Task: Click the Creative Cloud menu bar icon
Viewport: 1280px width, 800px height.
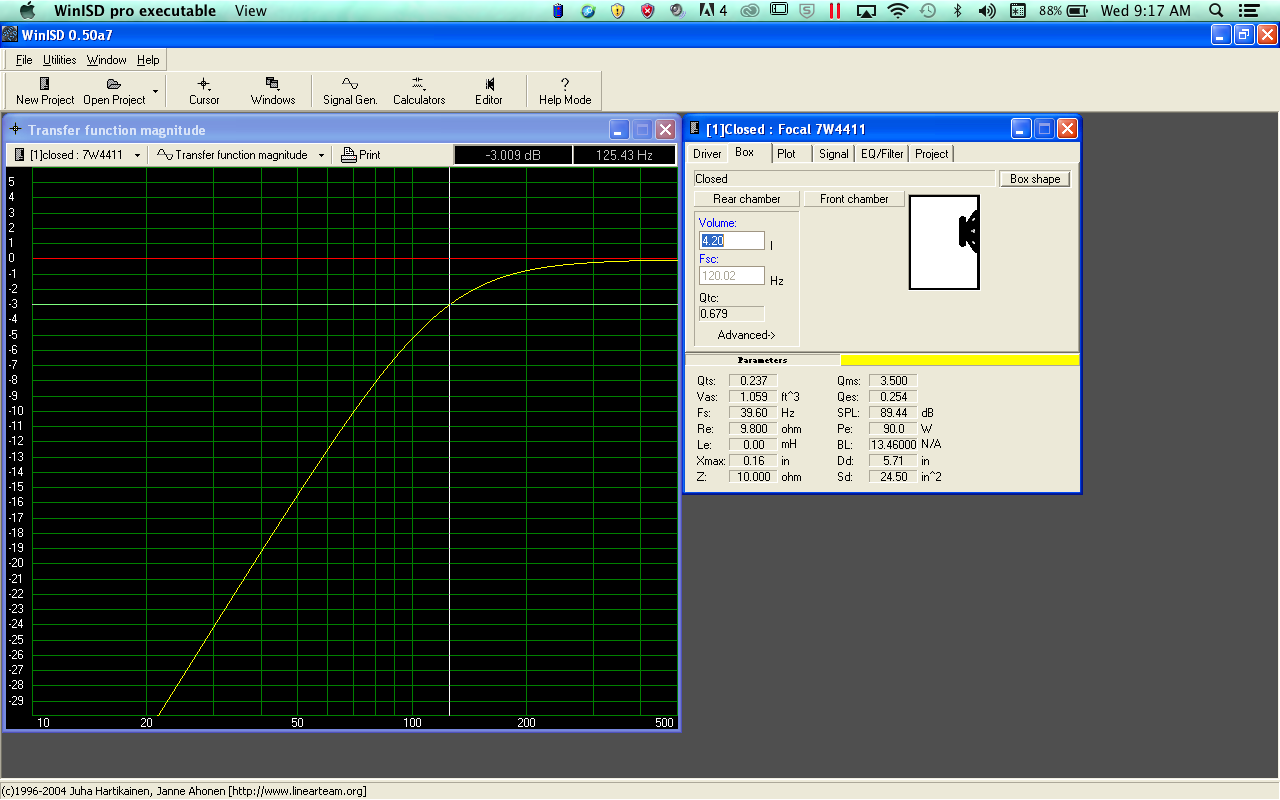Action: pyautogui.click(x=750, y=11)
